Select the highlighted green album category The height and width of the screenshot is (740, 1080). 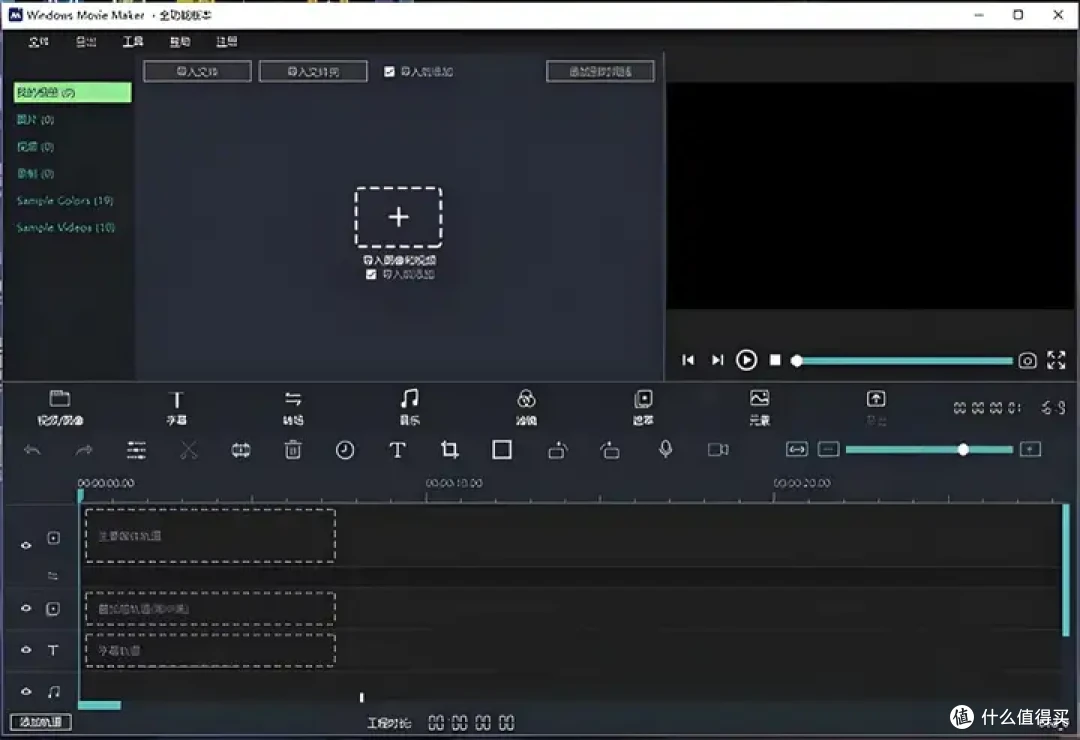point(72,92)
